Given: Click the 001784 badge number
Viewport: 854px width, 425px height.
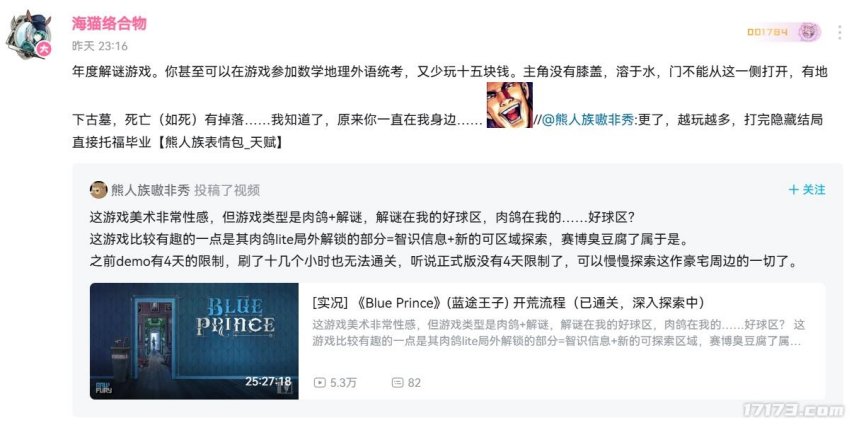Looking at the screenshot, I should (x=767, y=32).
